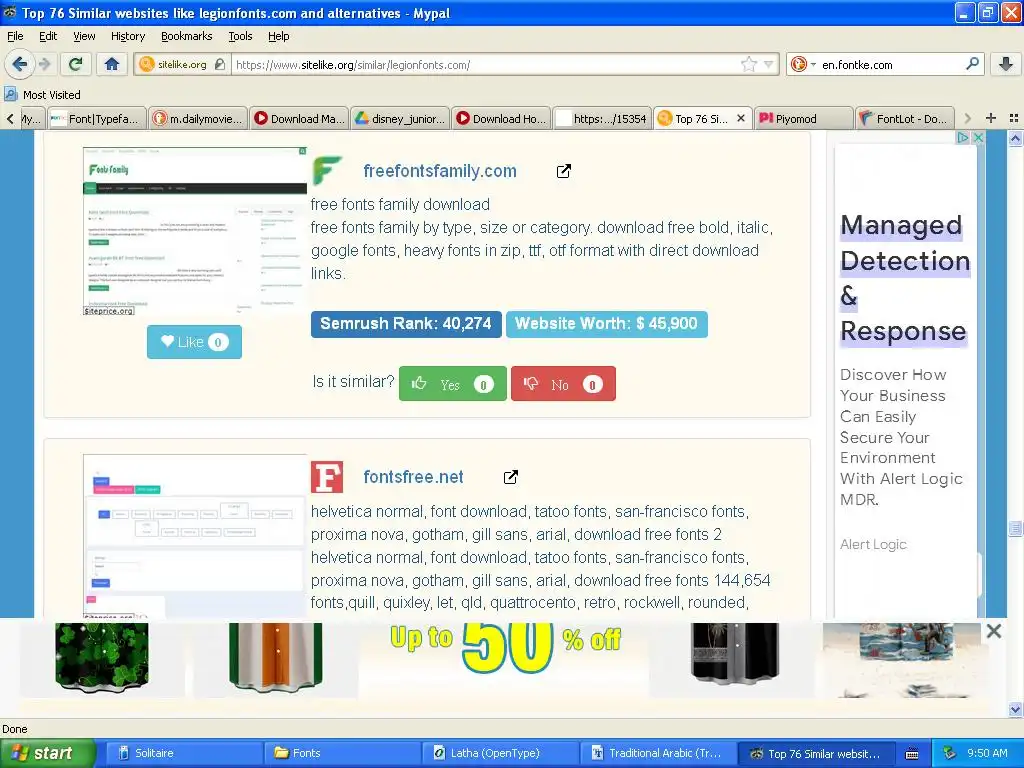Close the Top 76 Si... tab
This screenshot has height=768, width=1024.
point(741,118)
